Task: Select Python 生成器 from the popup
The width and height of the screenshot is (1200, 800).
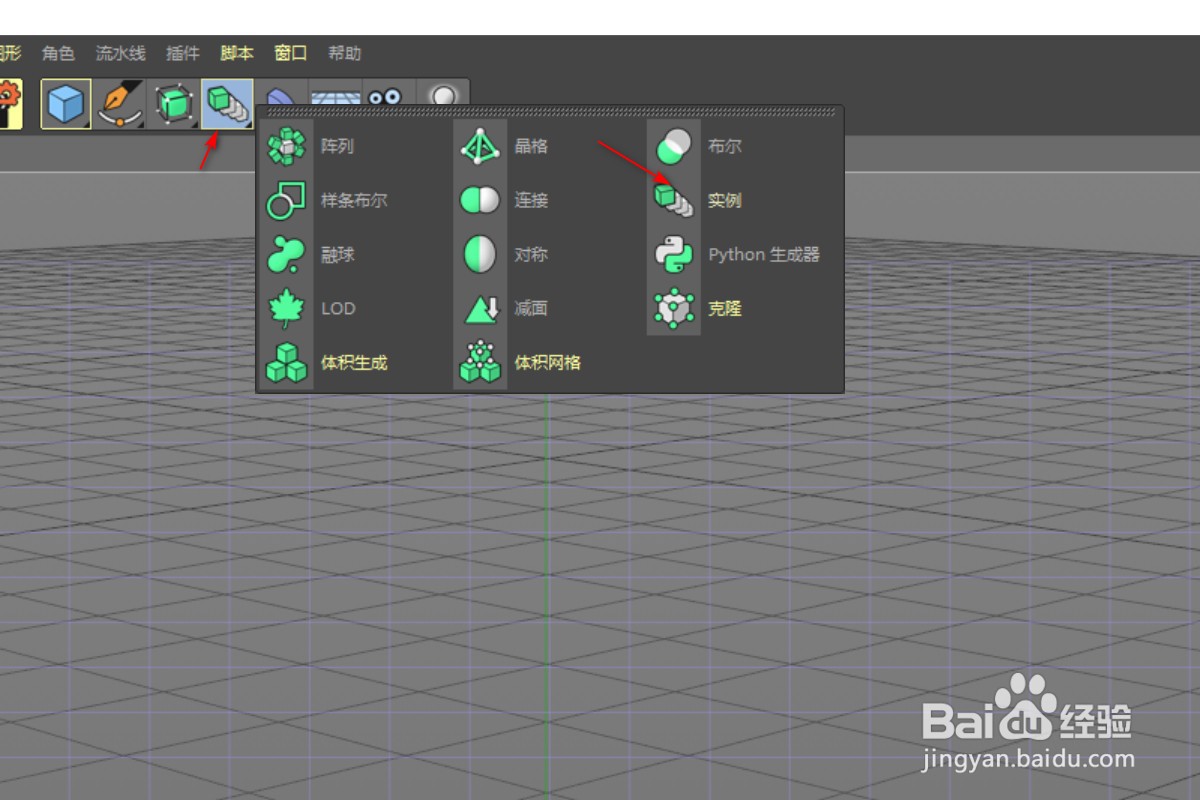Action: click(764, 254)
